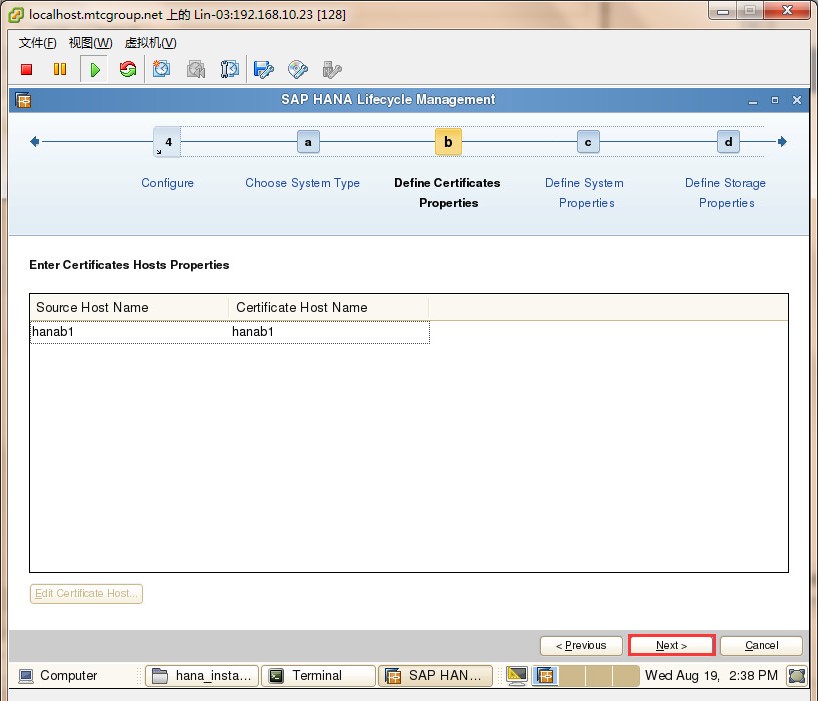
Task: Click the greyed revert to snapshot icon
Action: pos(196,69)
